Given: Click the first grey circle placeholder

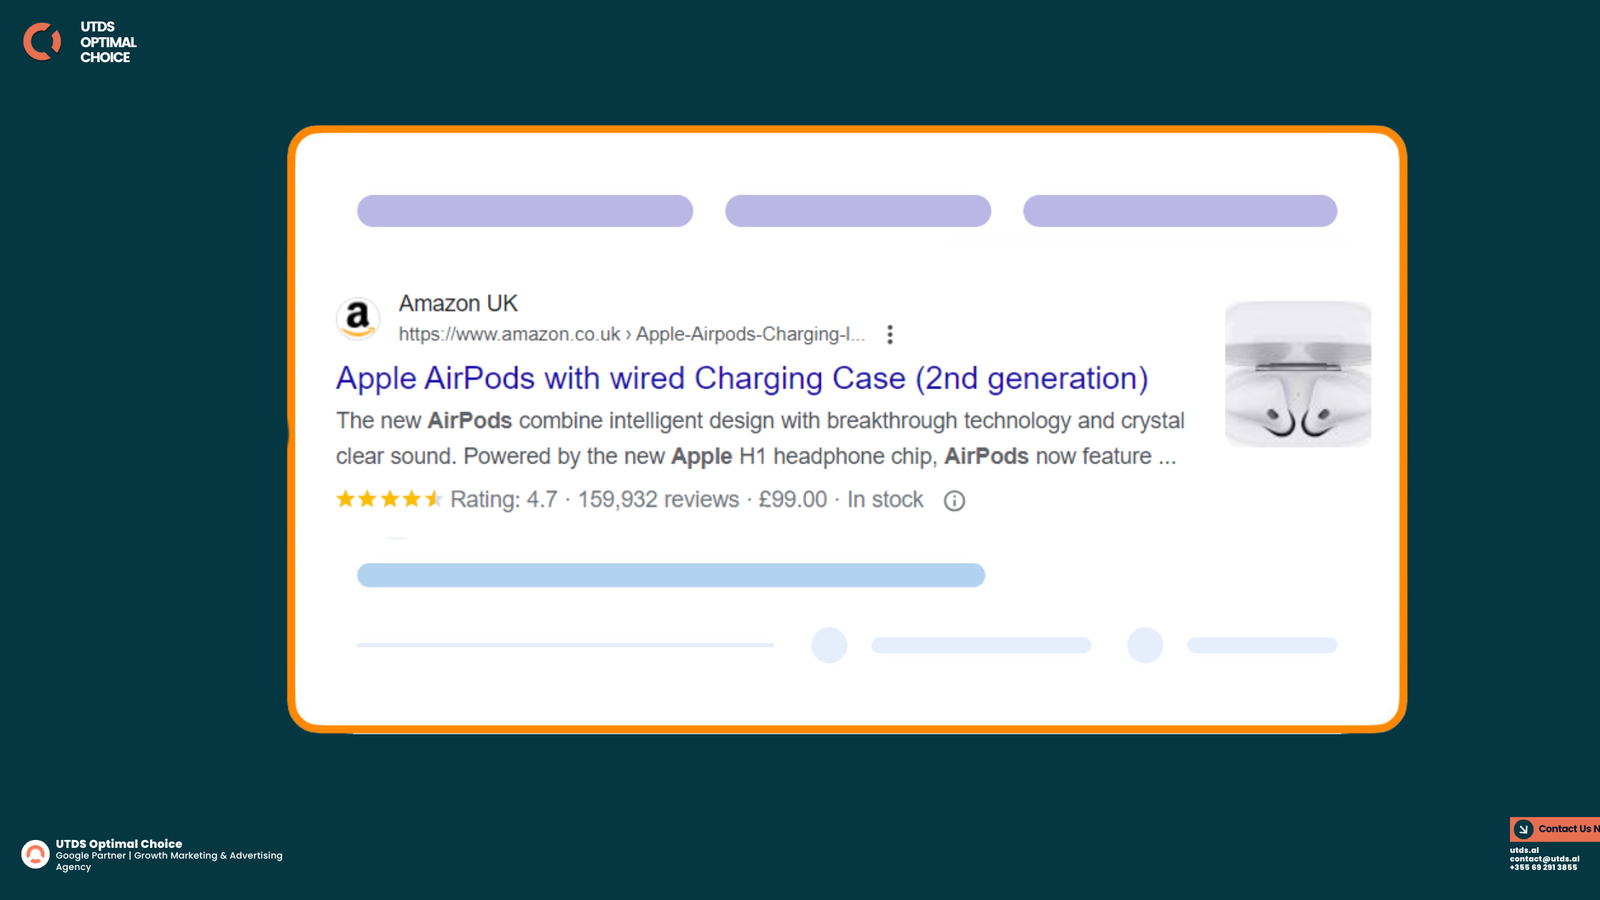Looking at the screenshot, I should coord(829,645).
